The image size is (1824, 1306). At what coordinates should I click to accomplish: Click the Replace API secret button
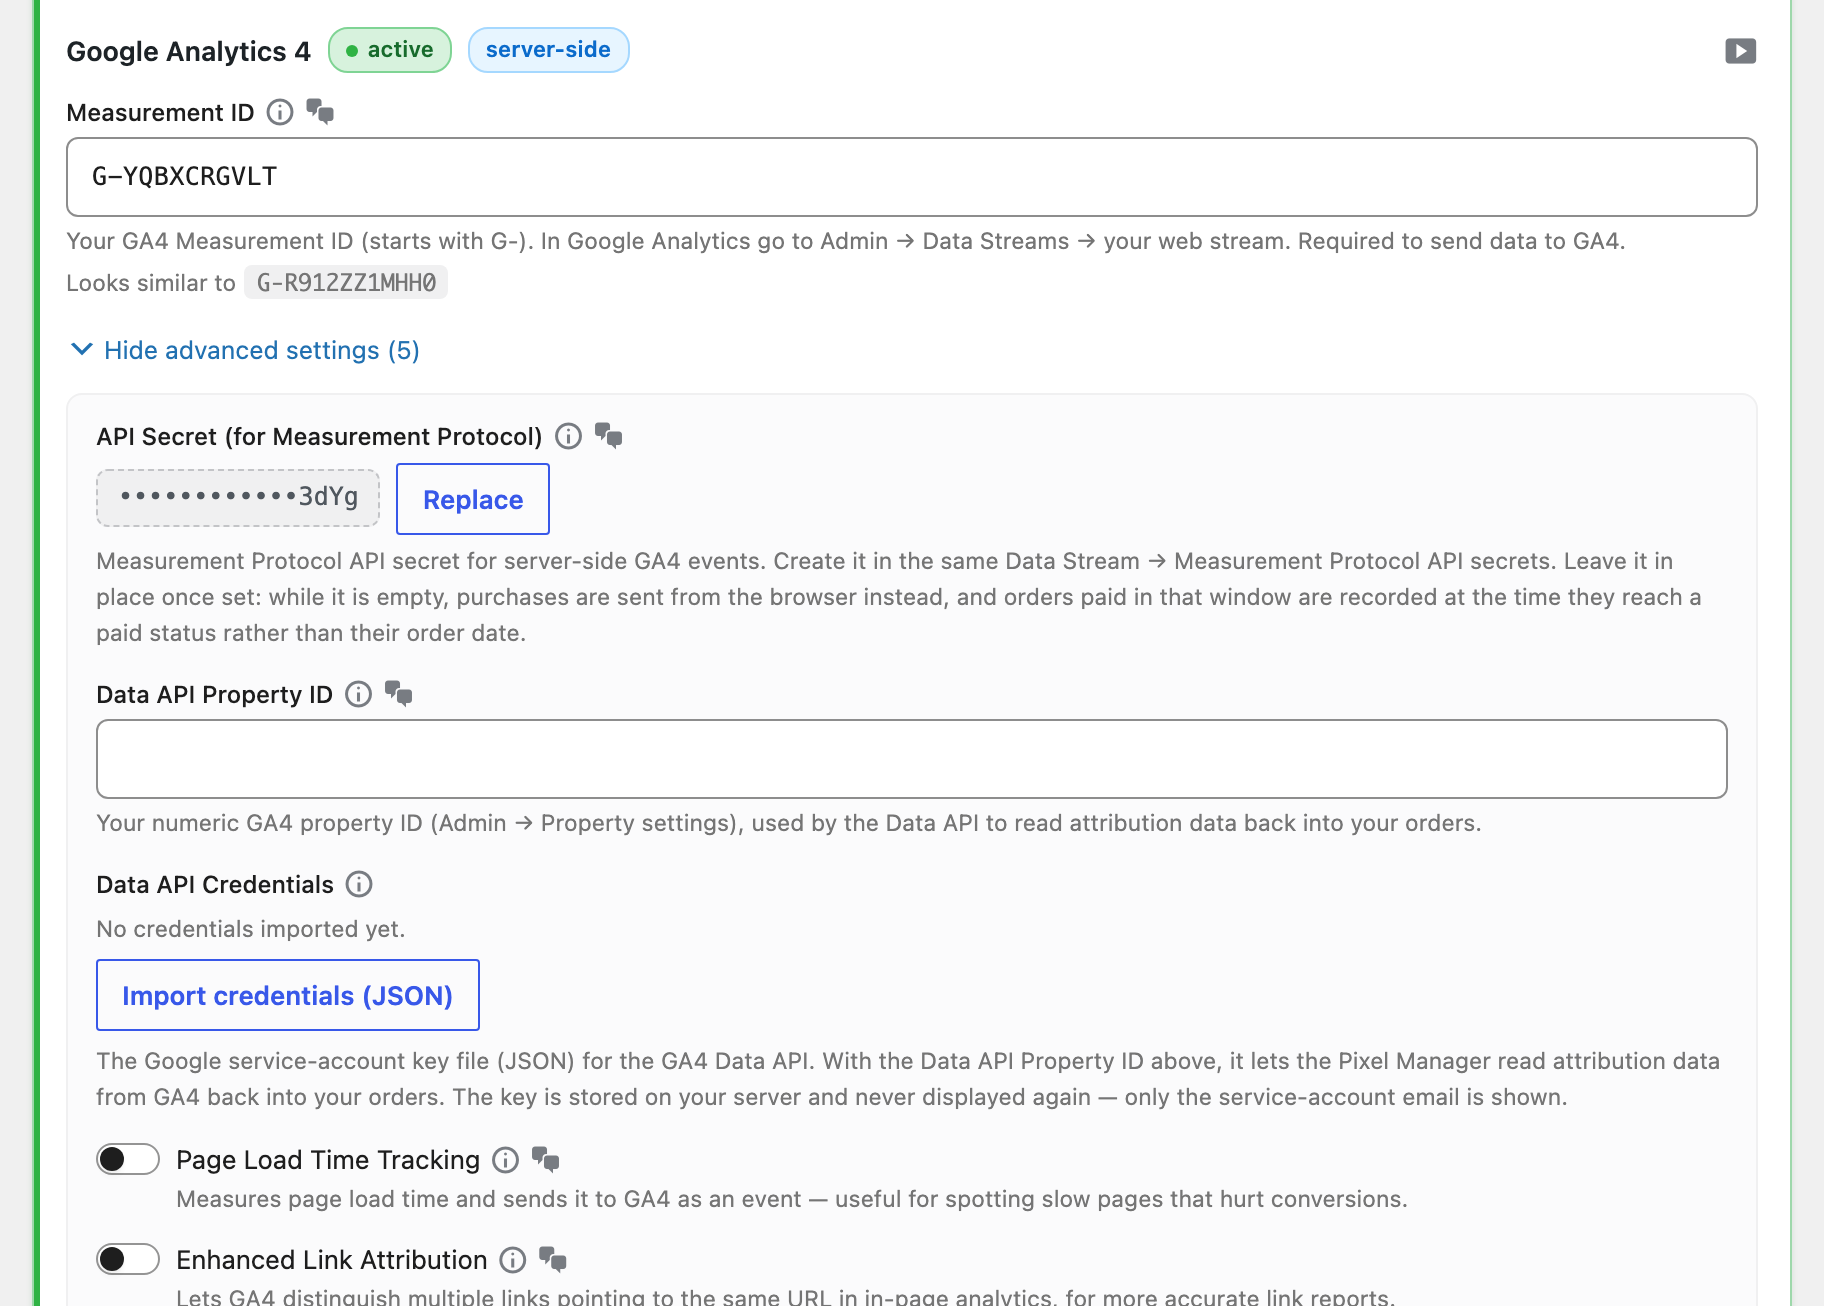coord(473,499)
